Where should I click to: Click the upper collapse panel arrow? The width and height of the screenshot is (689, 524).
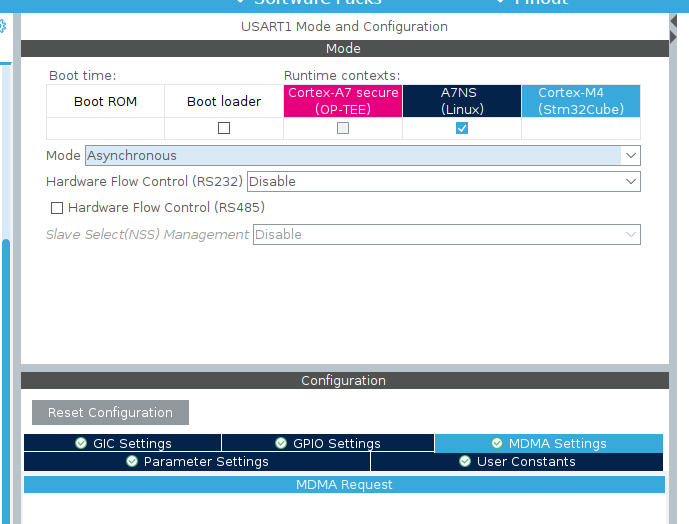coord(674,21)
